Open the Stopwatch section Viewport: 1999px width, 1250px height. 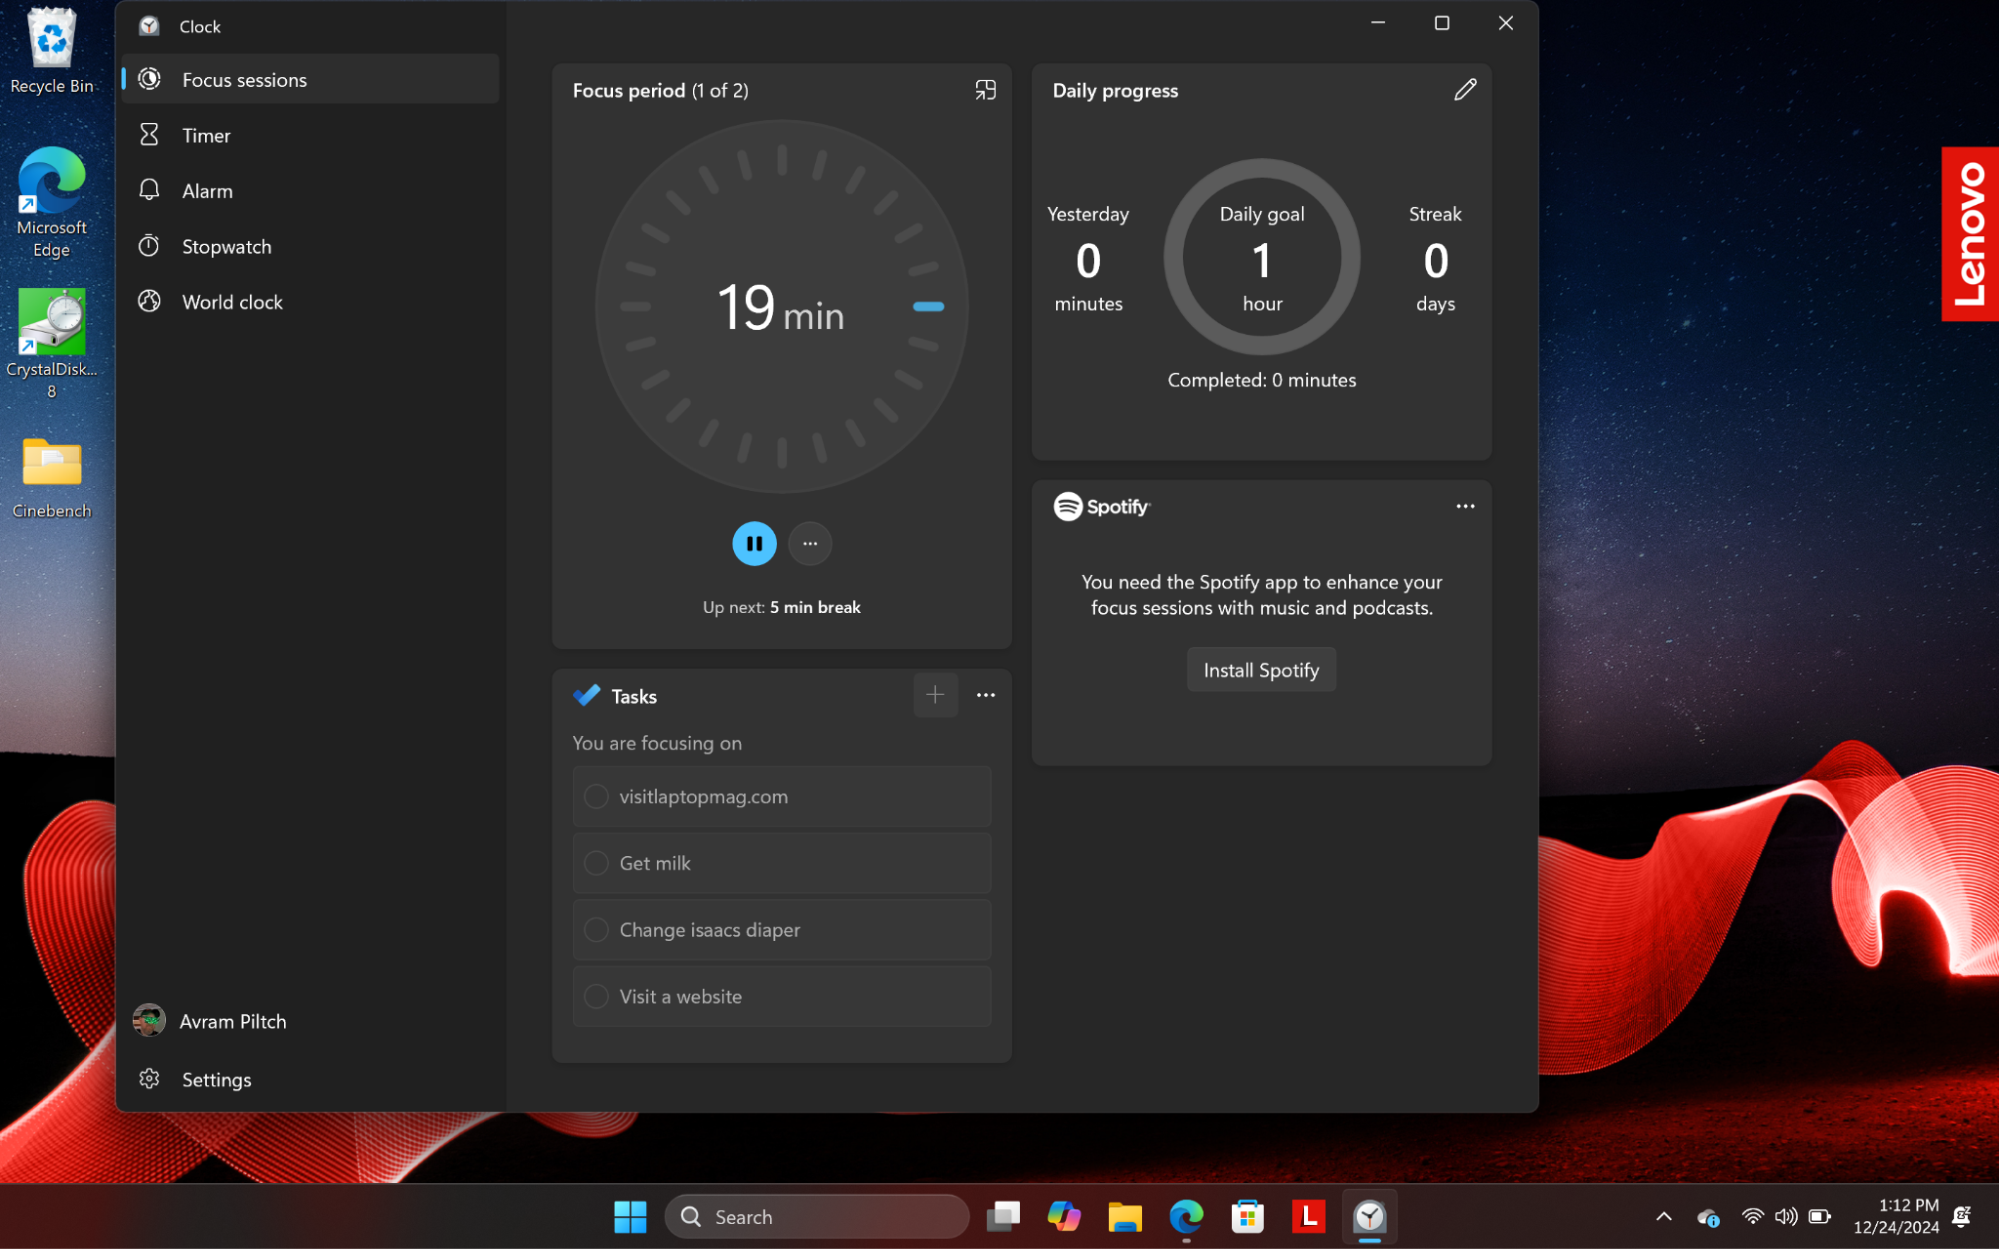225,245
